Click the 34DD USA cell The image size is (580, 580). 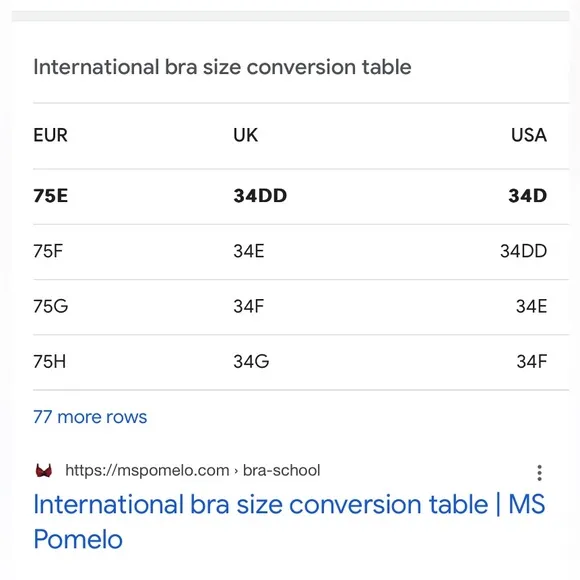coord(523,251)
